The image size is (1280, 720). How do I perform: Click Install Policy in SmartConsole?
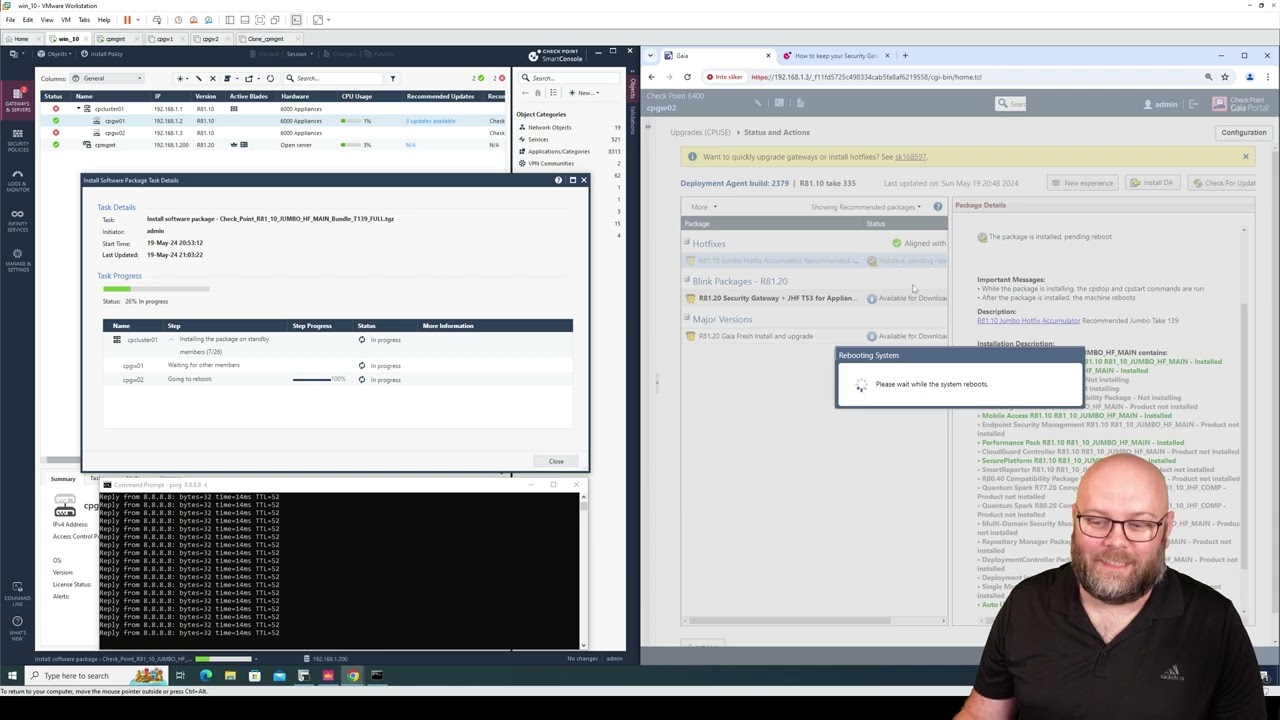100,54
